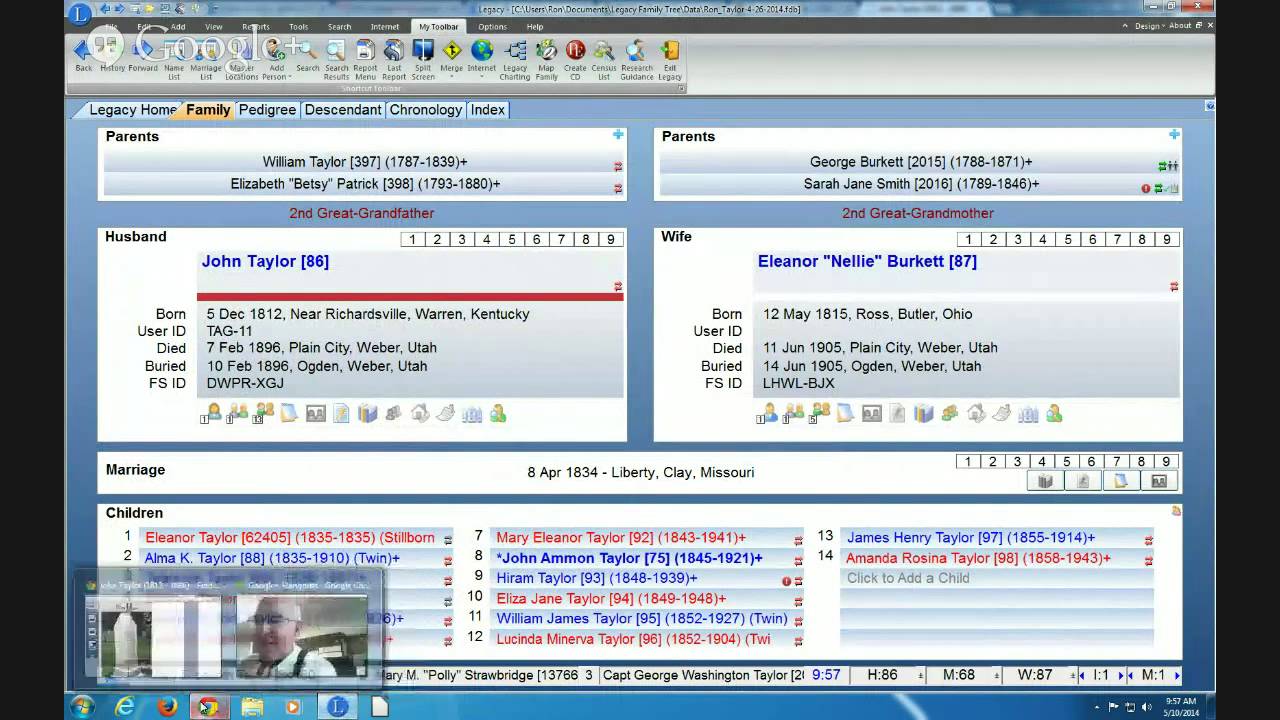Open John Taylor's sources books icon
The width and height of the screenshot is (1280, 720).
(368, 413)
